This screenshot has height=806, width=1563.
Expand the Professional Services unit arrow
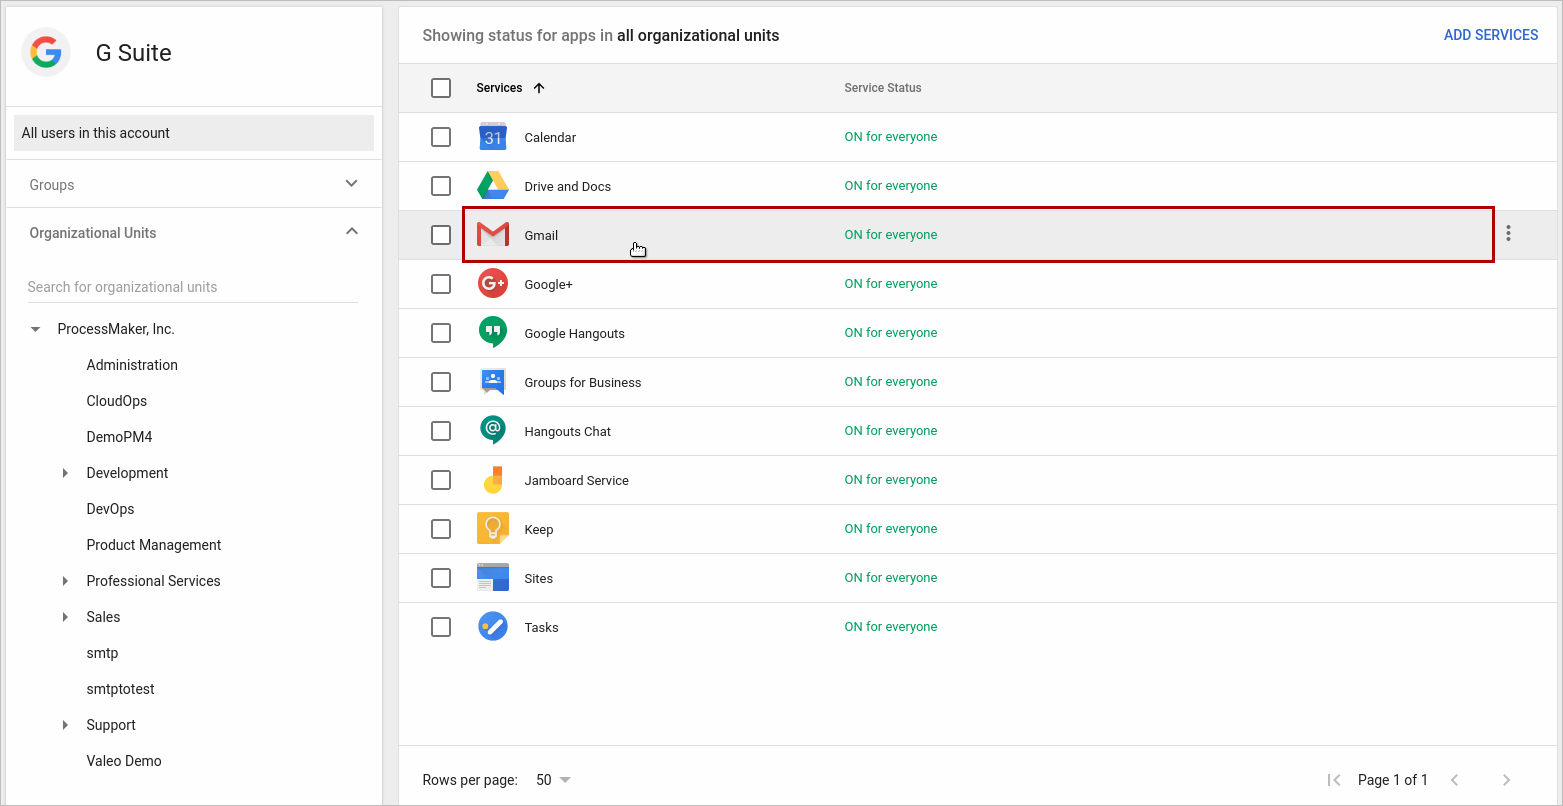click(65, 581)
